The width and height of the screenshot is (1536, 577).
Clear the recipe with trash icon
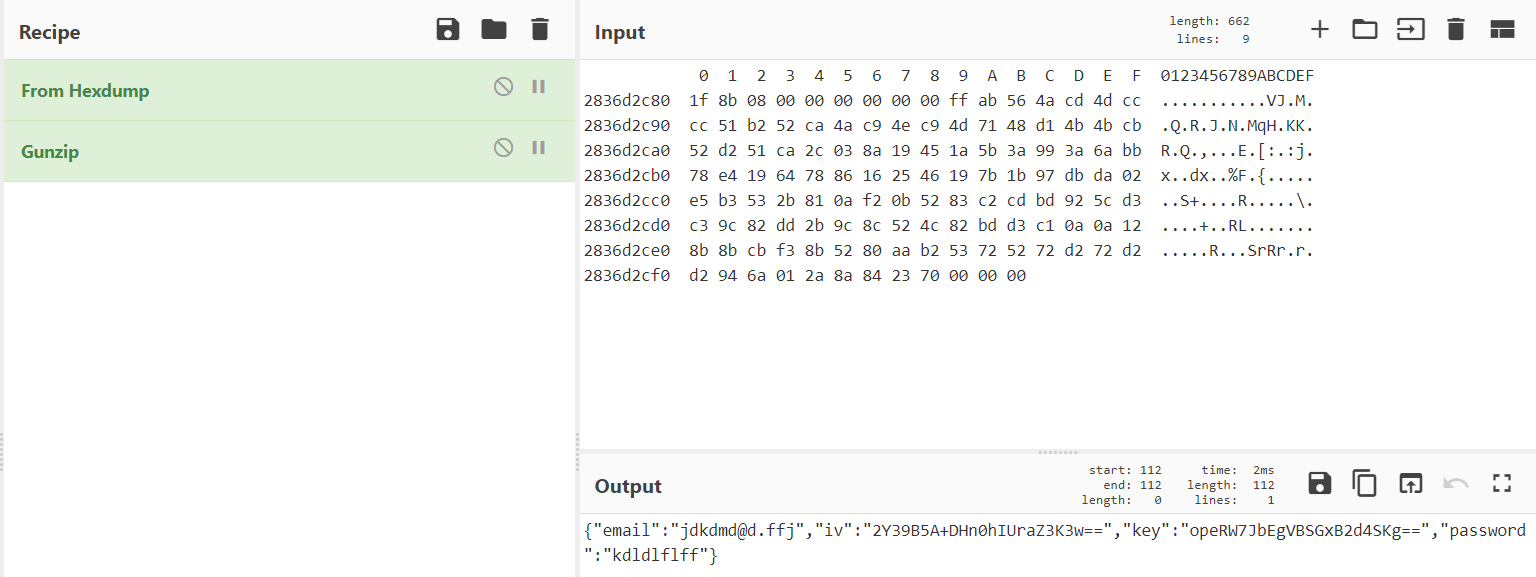pyautogui.click(x=540, y=30)
